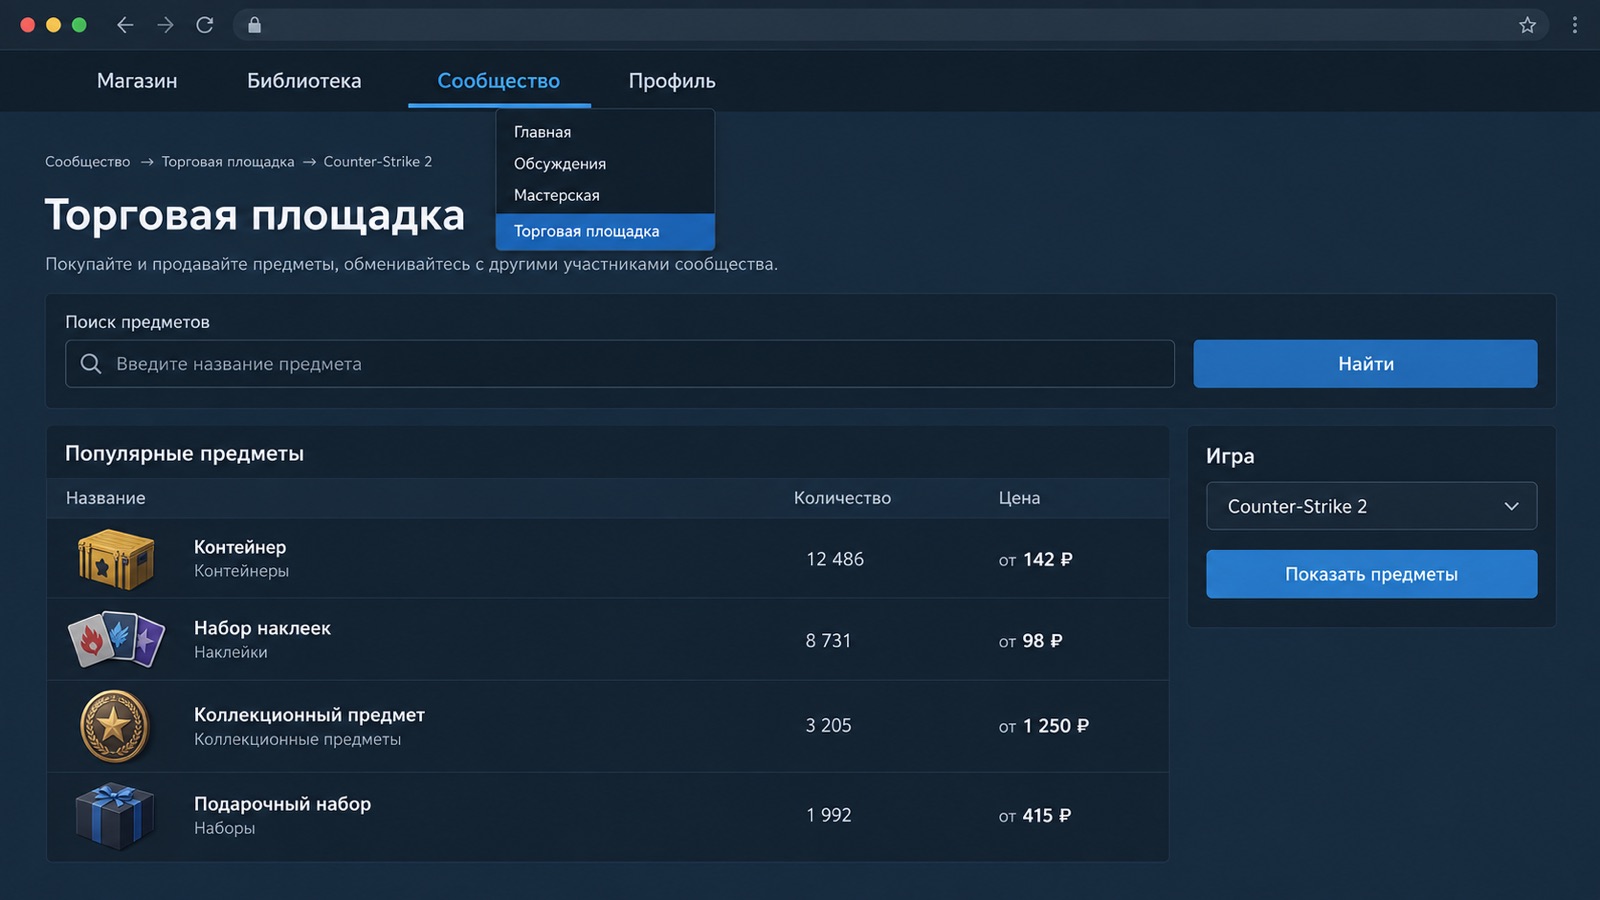This screenshot has height=900, width=1600.
Task: Click the price от 142 ₽
Action: [1035, 560]
